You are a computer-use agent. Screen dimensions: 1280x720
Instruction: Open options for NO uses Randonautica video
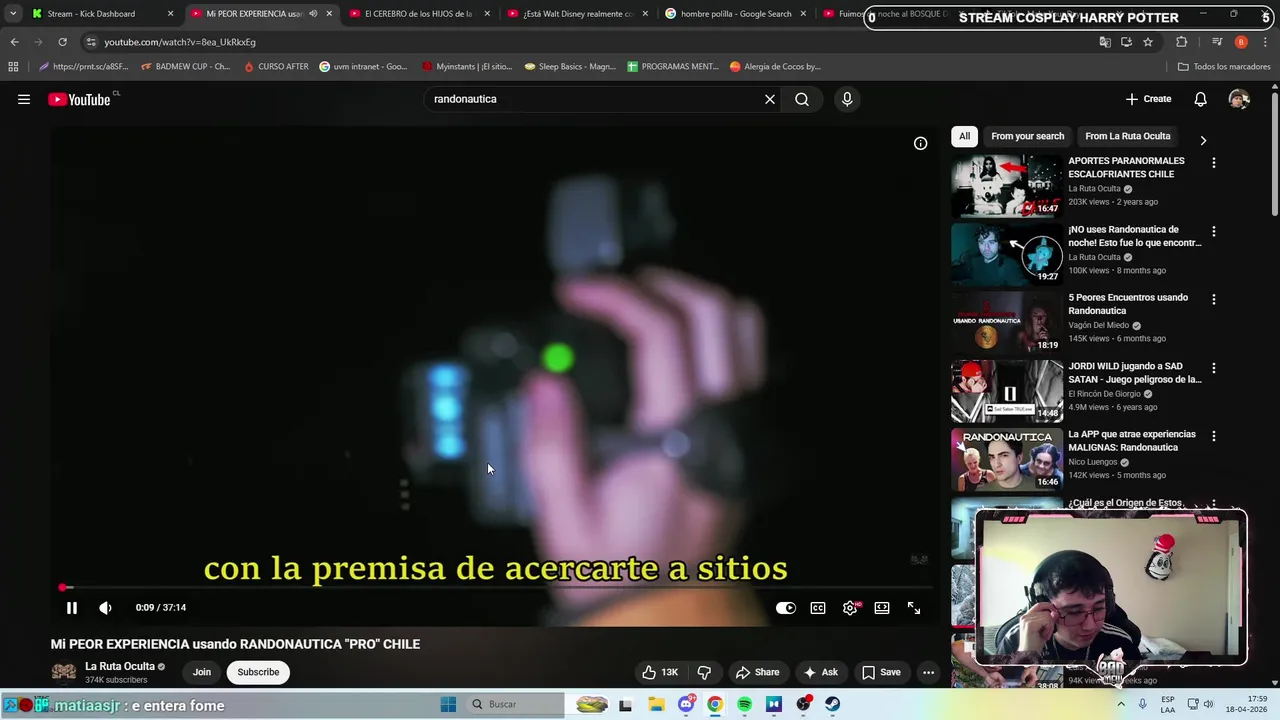point(1214,231)
